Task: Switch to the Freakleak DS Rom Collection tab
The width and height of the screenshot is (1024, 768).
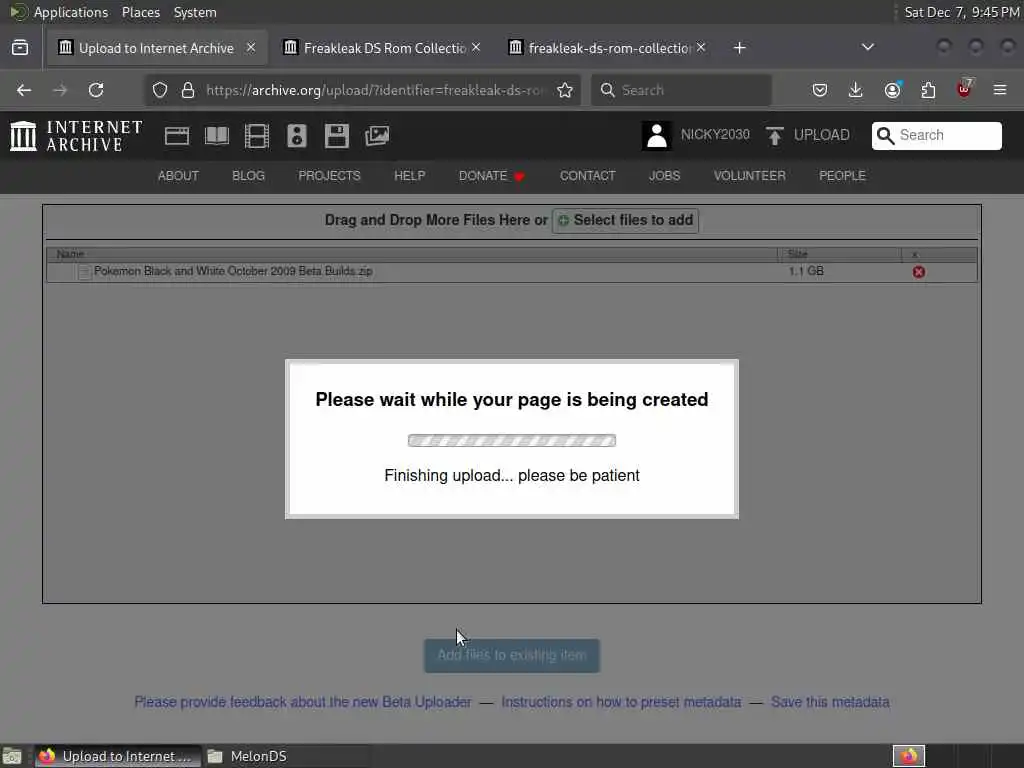Action: pos(382,48)
